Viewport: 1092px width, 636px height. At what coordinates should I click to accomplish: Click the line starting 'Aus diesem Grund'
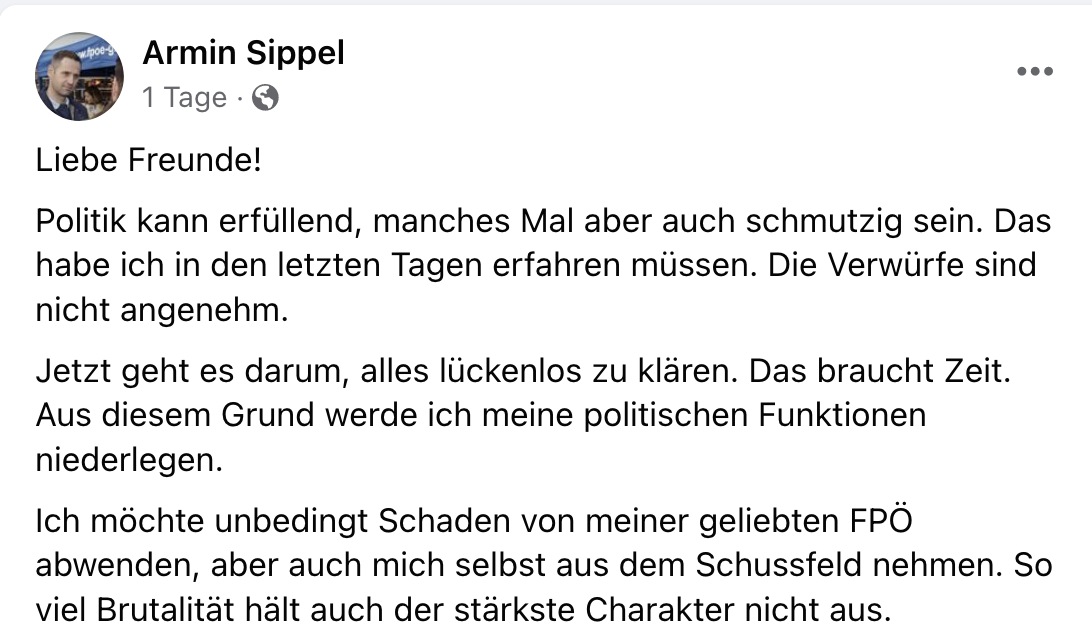click(x=481, y=416)
